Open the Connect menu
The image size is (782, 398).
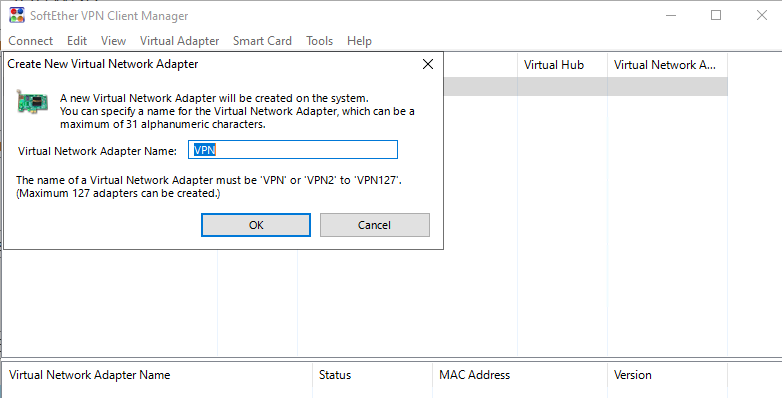pyautogui.click(x=30, y=41)
